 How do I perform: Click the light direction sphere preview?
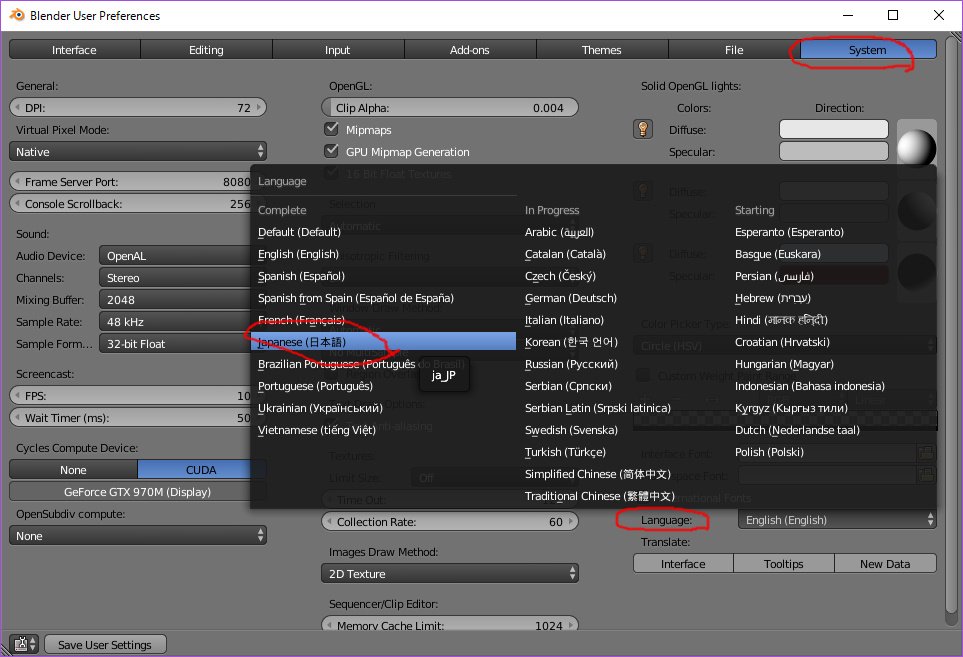(x=916, y=145)
